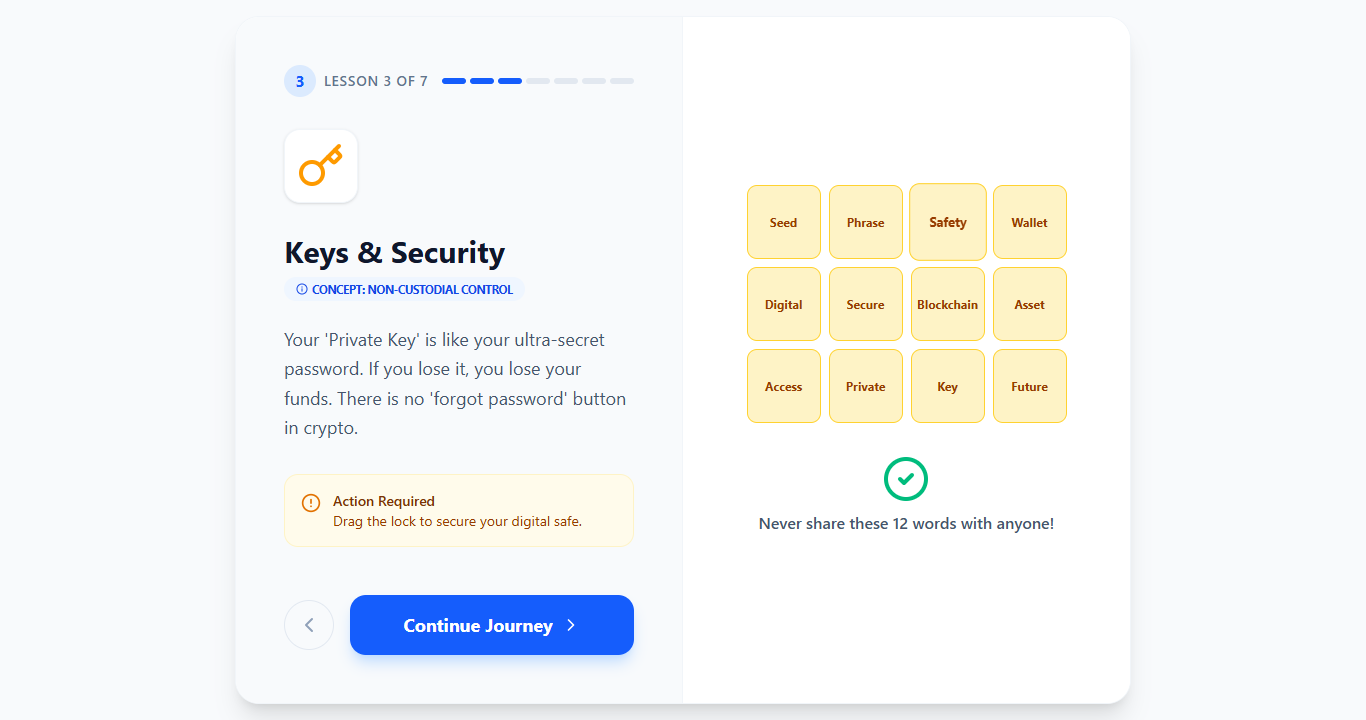The image size is (1366, 720).
Task: Click the Action Required warning icon
Action: 311,503
